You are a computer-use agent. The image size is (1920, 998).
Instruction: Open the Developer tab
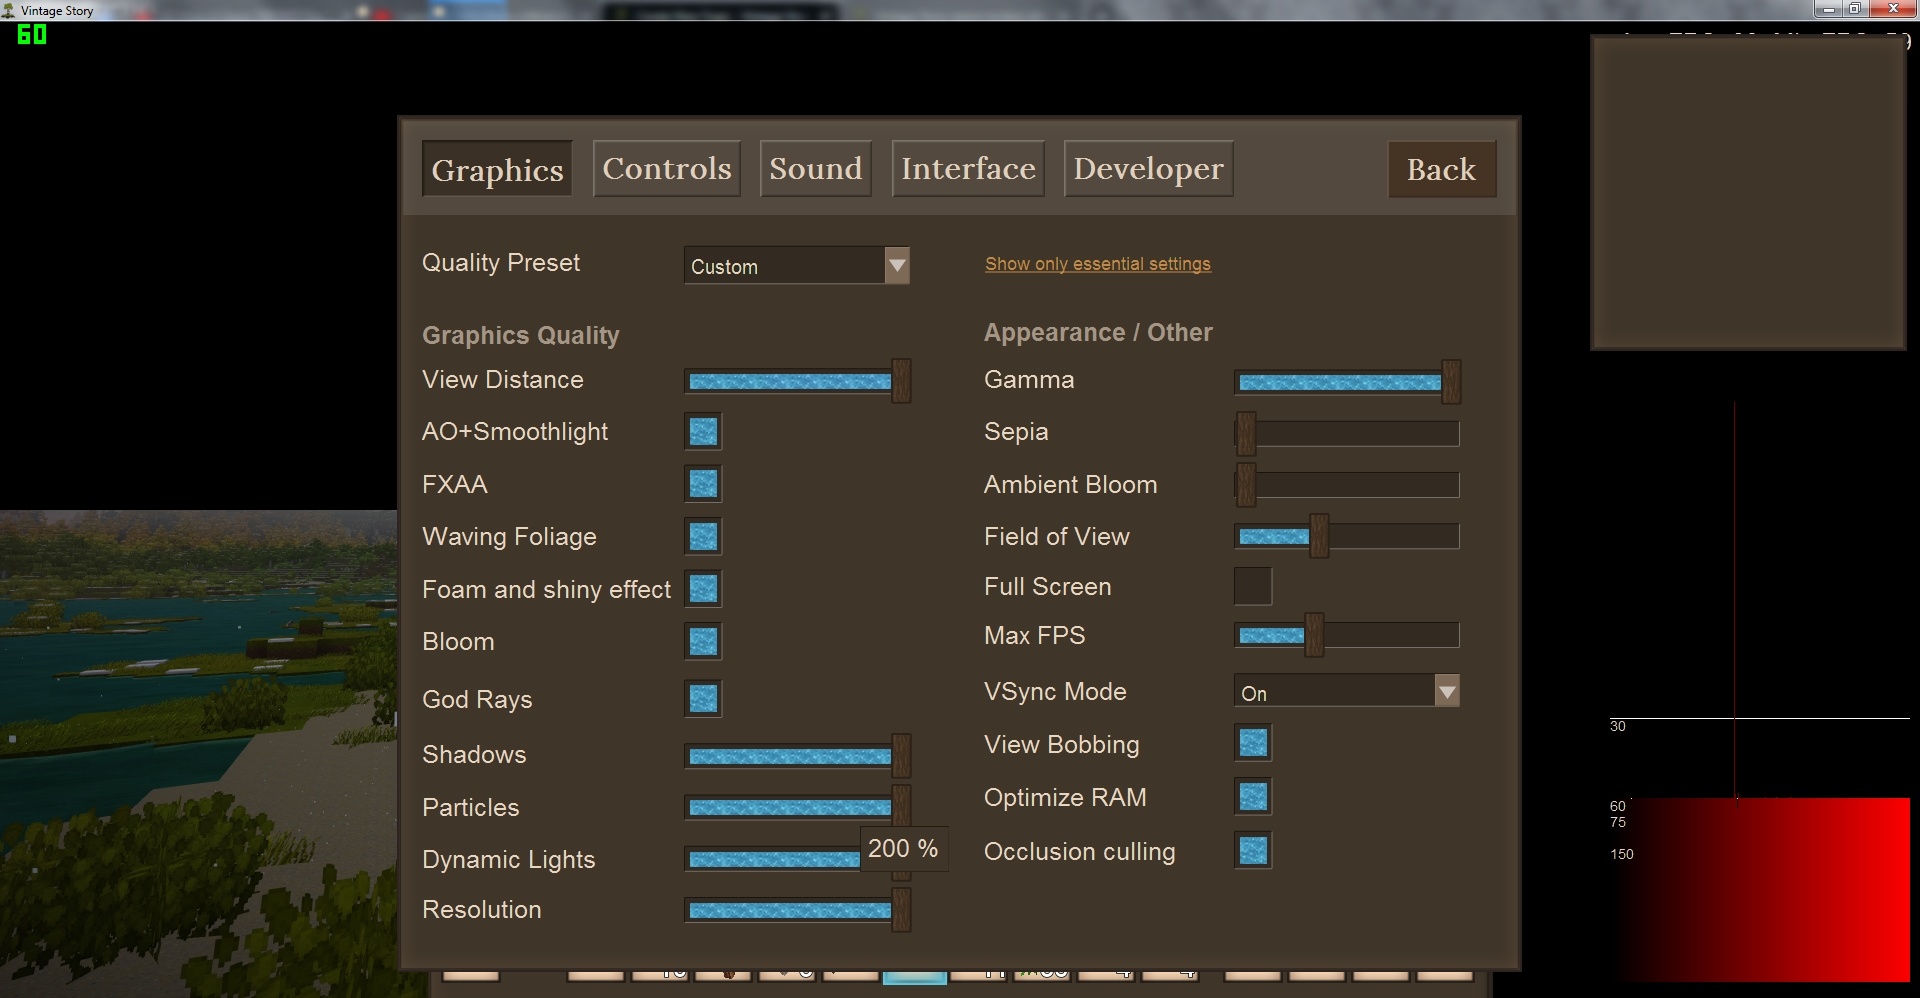1147,169
